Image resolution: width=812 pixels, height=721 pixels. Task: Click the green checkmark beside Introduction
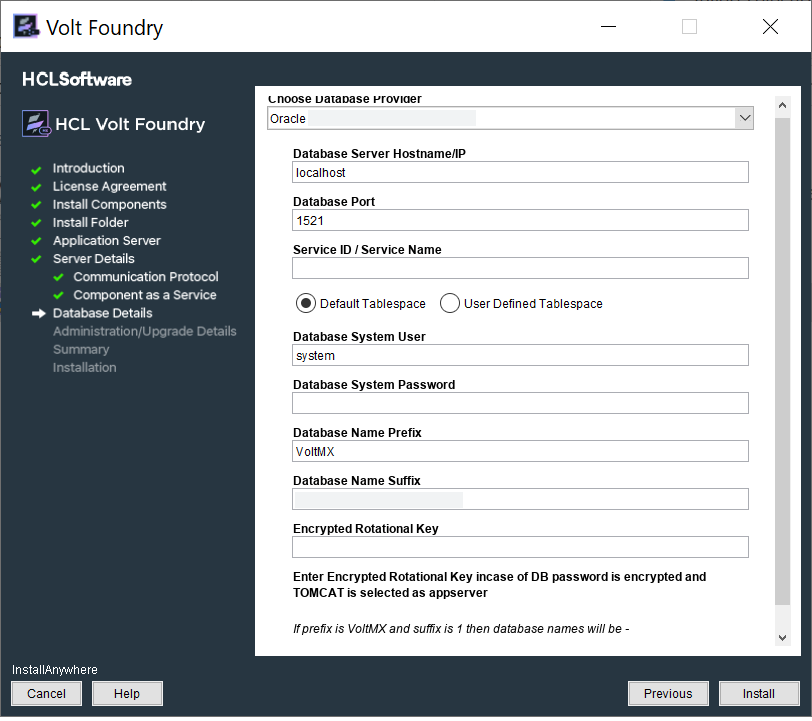pos(37,169)
